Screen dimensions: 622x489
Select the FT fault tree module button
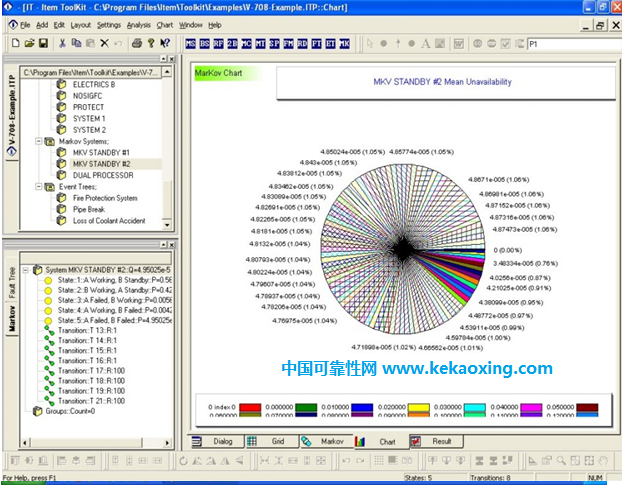pos(316,44)
